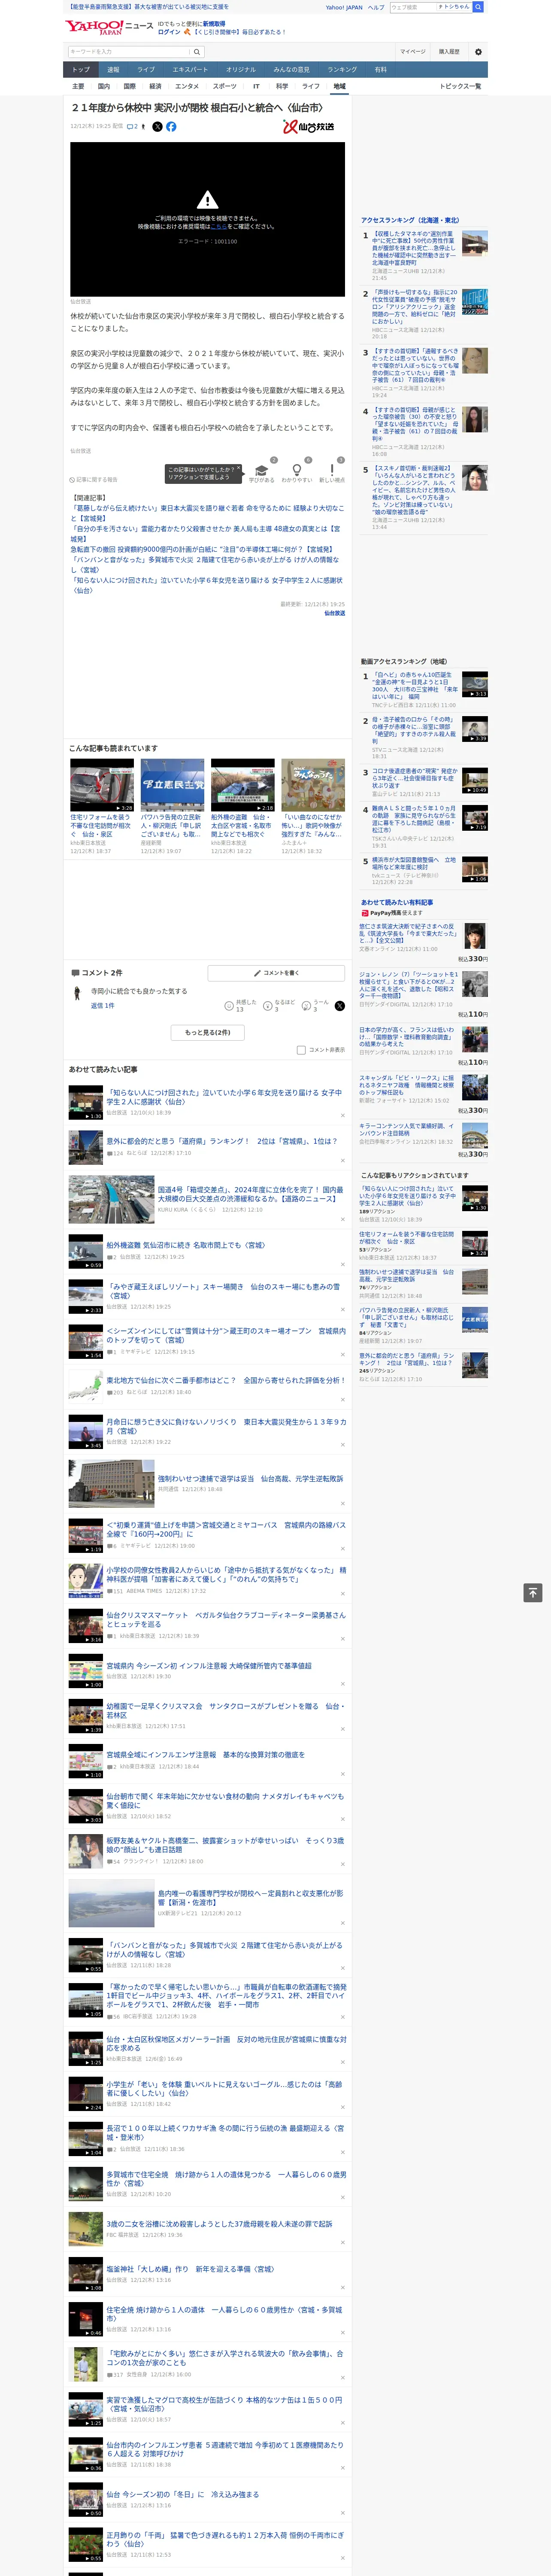Viewport: 551px width, 2576px height.
Task: Click the Sendai Broadcasting logo
Action: (x=308, y=127)
